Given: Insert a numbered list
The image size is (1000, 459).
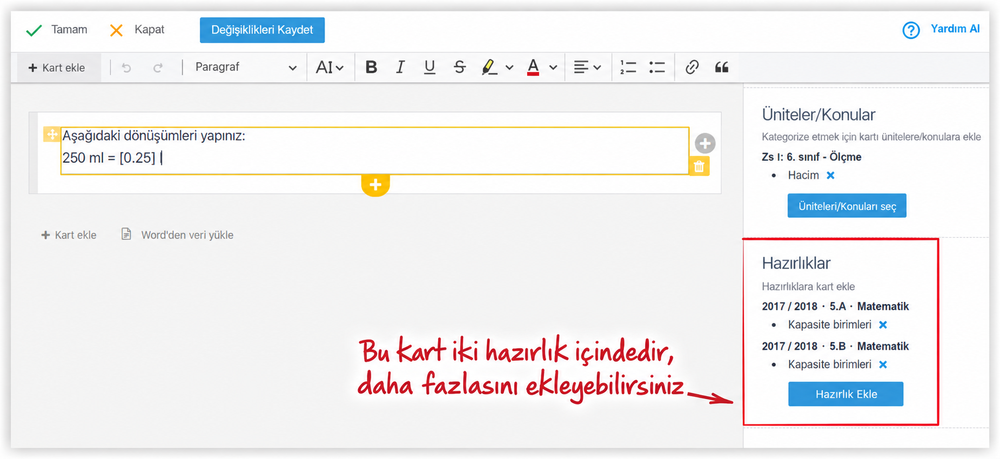Looking at the screenshot, I should coord(628,67).
